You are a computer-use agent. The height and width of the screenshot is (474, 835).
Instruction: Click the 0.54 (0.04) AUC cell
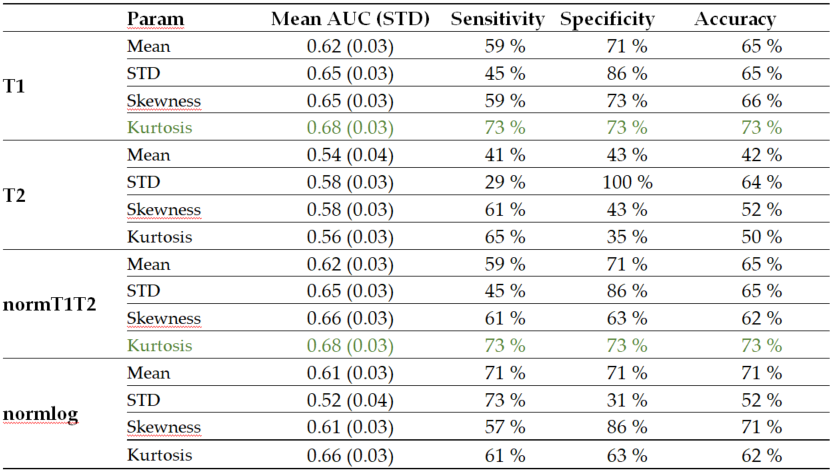[x=350, y=155]
